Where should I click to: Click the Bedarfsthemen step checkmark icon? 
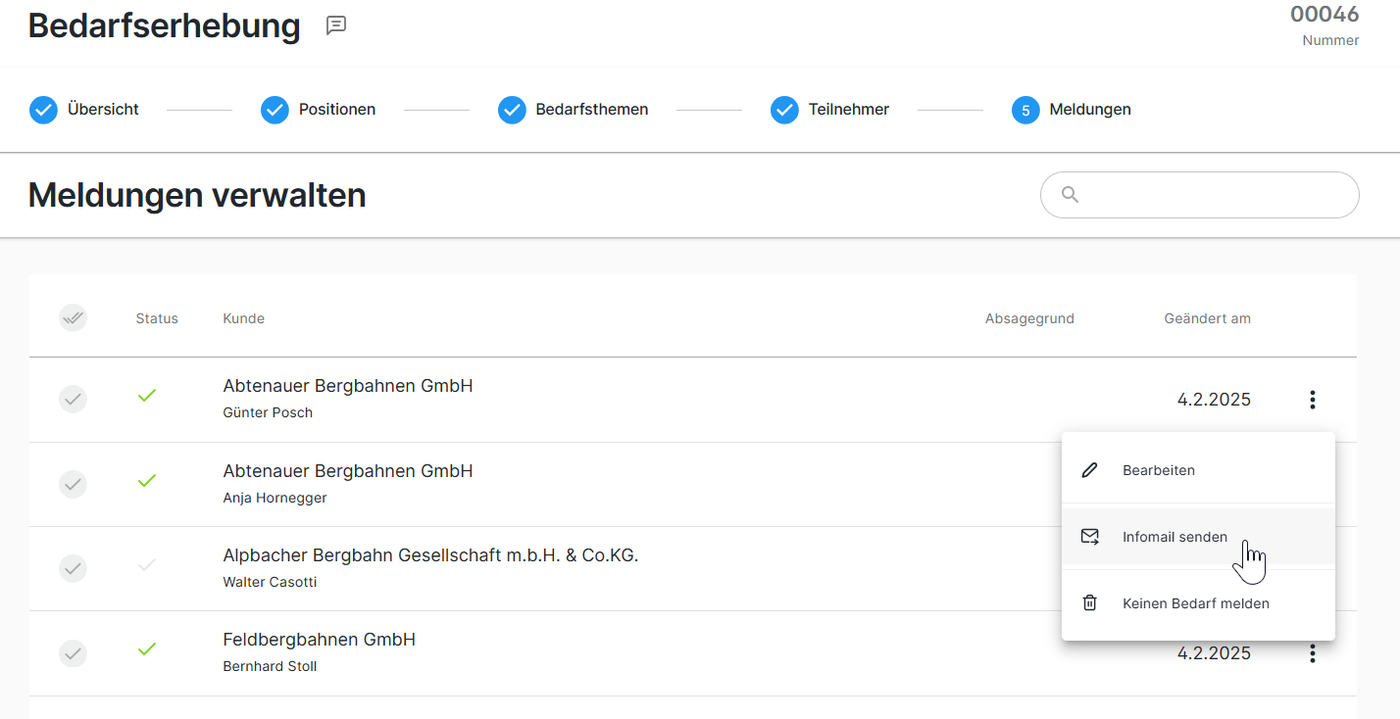coord(512,110)
